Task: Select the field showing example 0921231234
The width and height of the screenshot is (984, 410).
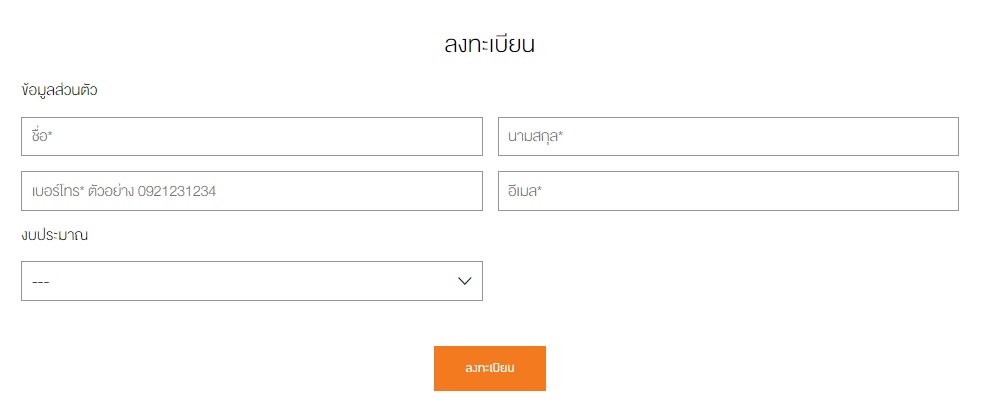Action: click(x=251, y=191)
